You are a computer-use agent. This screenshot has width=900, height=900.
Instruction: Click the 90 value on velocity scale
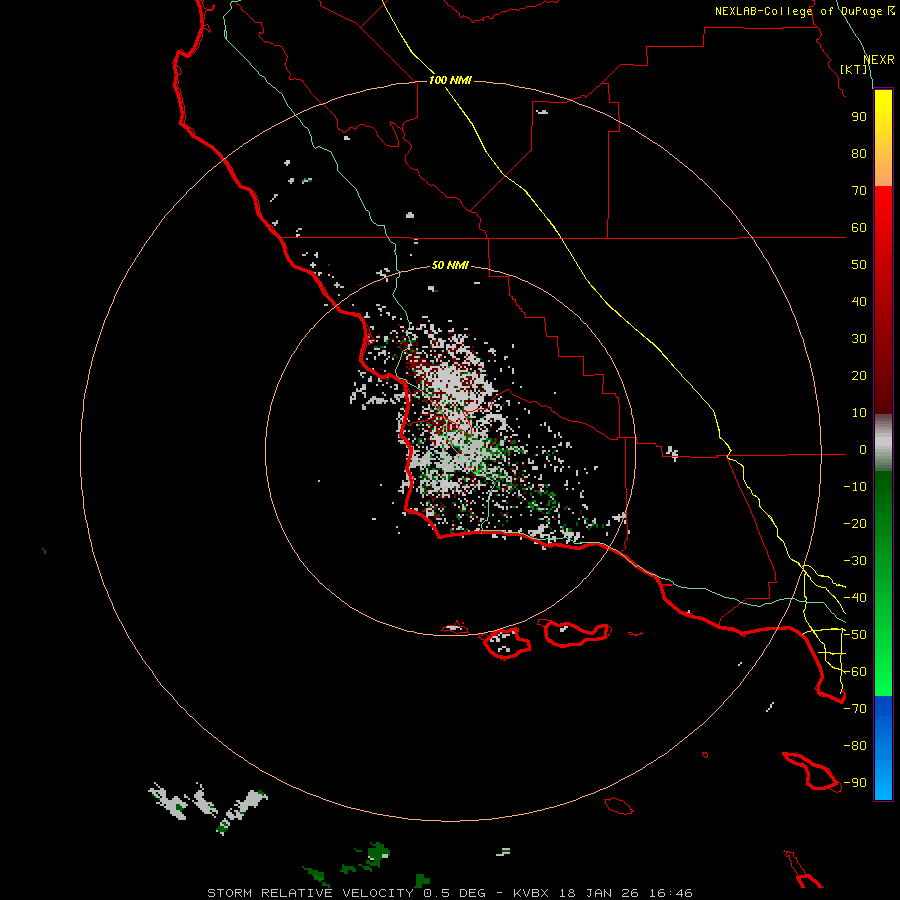pyautogui.click(x=859, y=117)
